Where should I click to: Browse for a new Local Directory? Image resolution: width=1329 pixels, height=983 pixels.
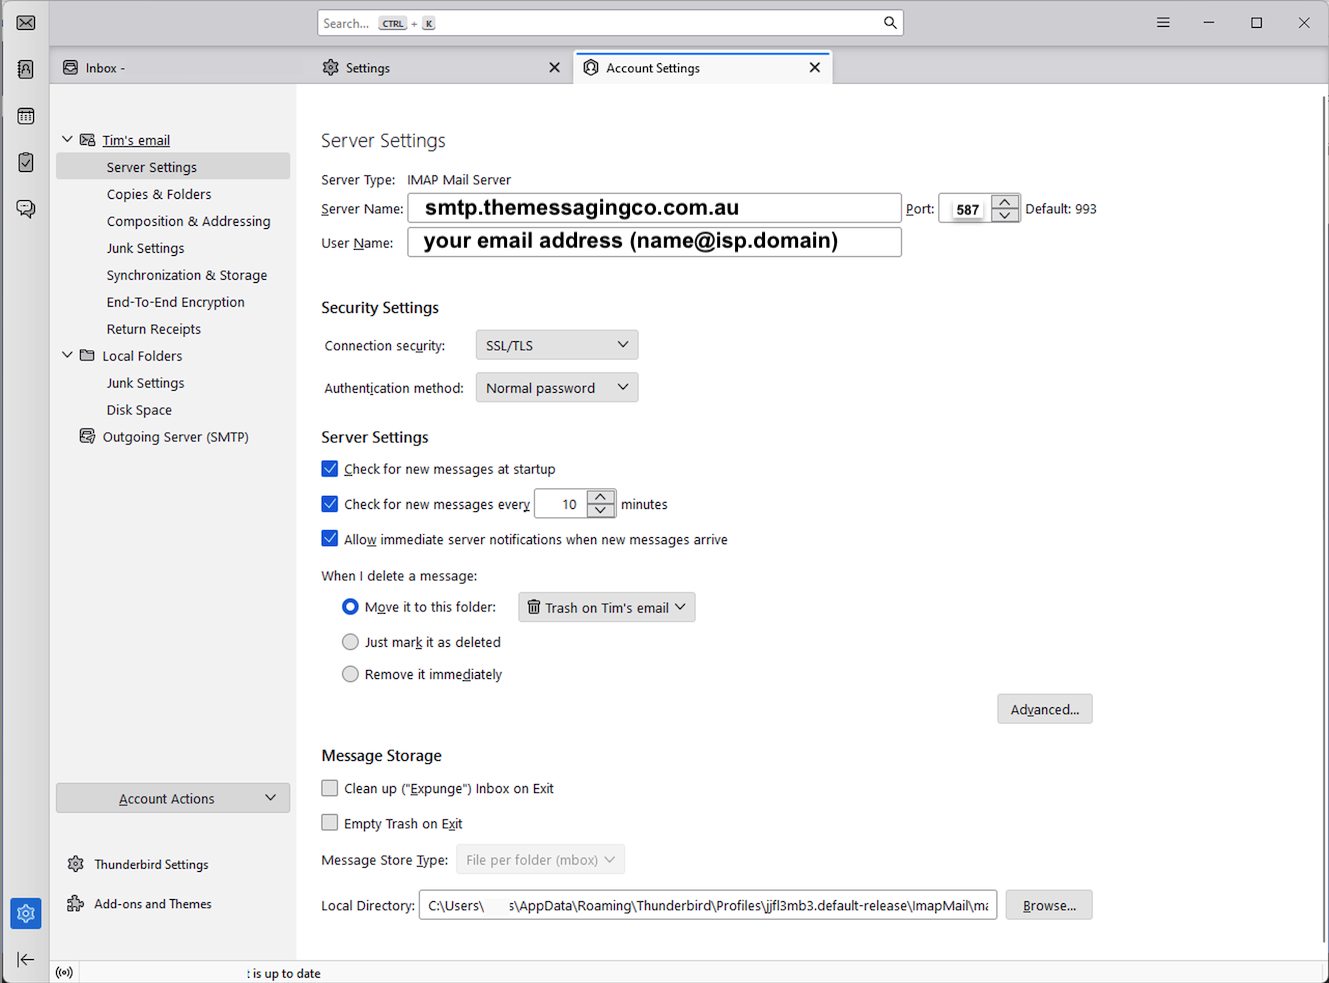pyautogui.click(x=1048, y=905)
